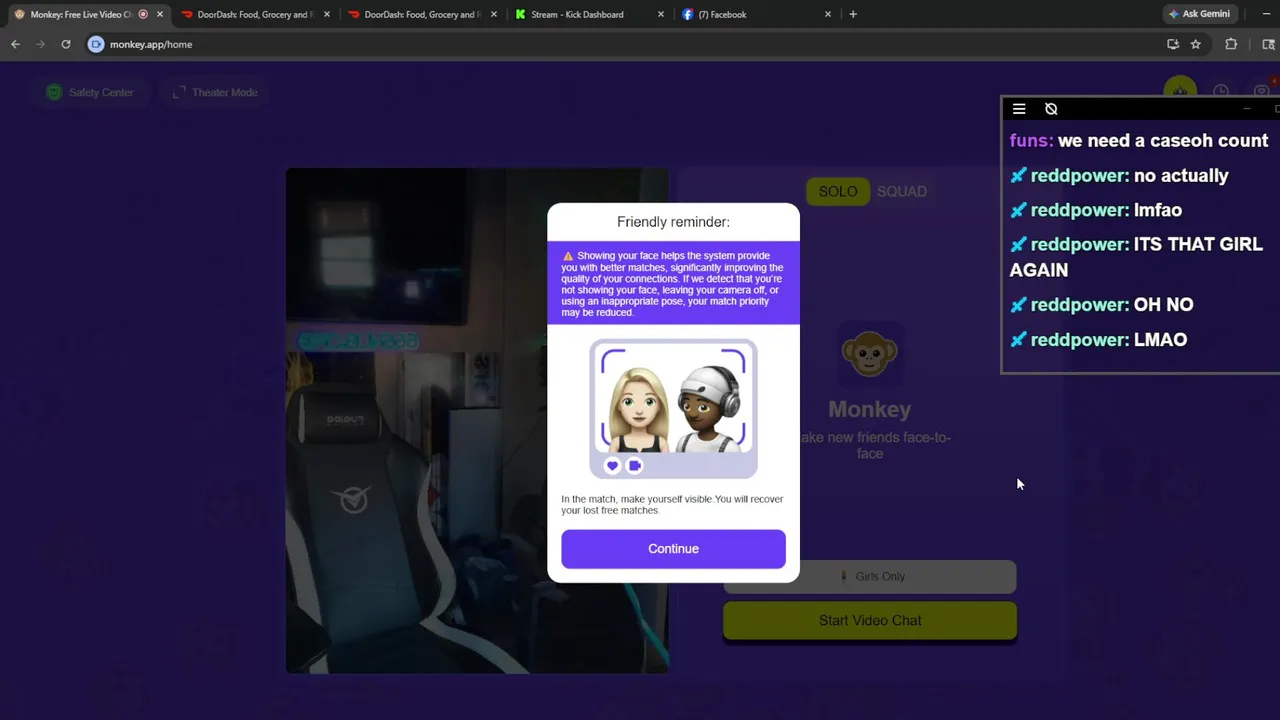Click the Lens search icon in the browser toolbar
The height and width of the screenshot is (720, 1280).
click(x=1268, y=44)
